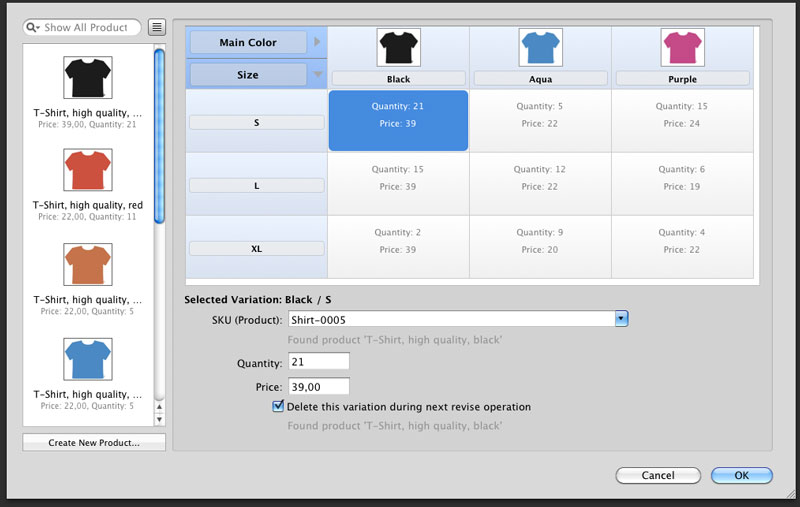Click the 'Selected Variation: Black / S' label
This screenshot has height=507, width=800.
[x=258, y=299]
